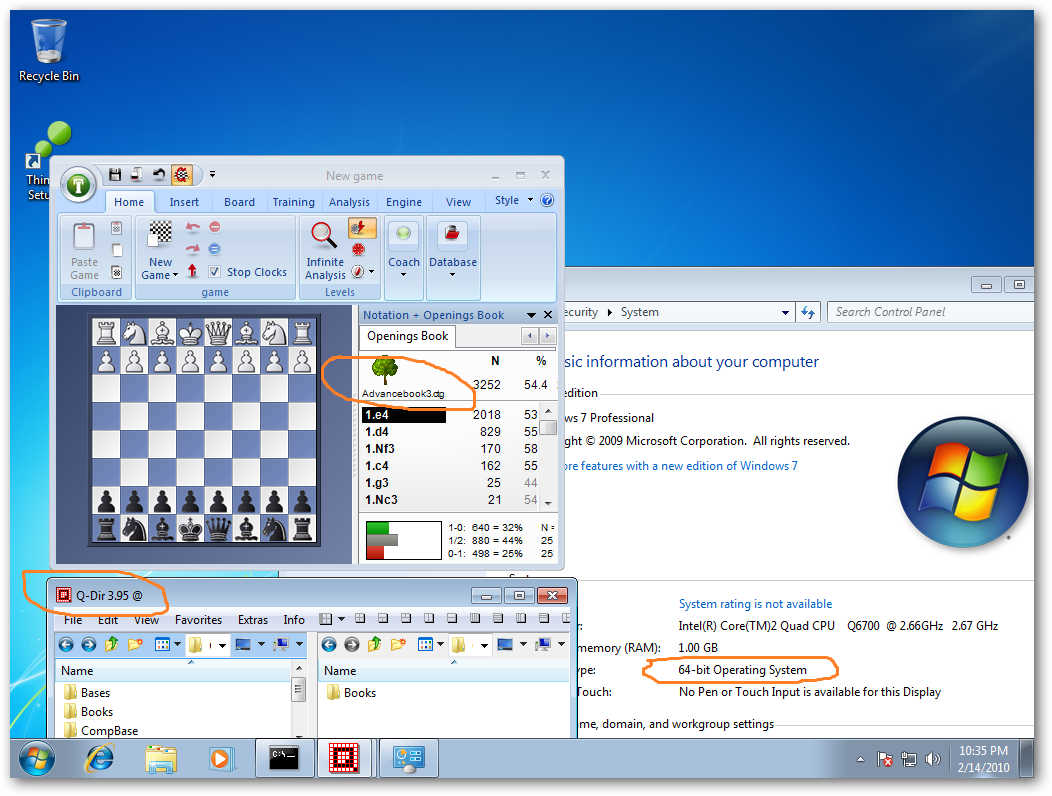Click the highlighted chess engine icon in title bar
1052x796 pixels.
coord(181,175)
